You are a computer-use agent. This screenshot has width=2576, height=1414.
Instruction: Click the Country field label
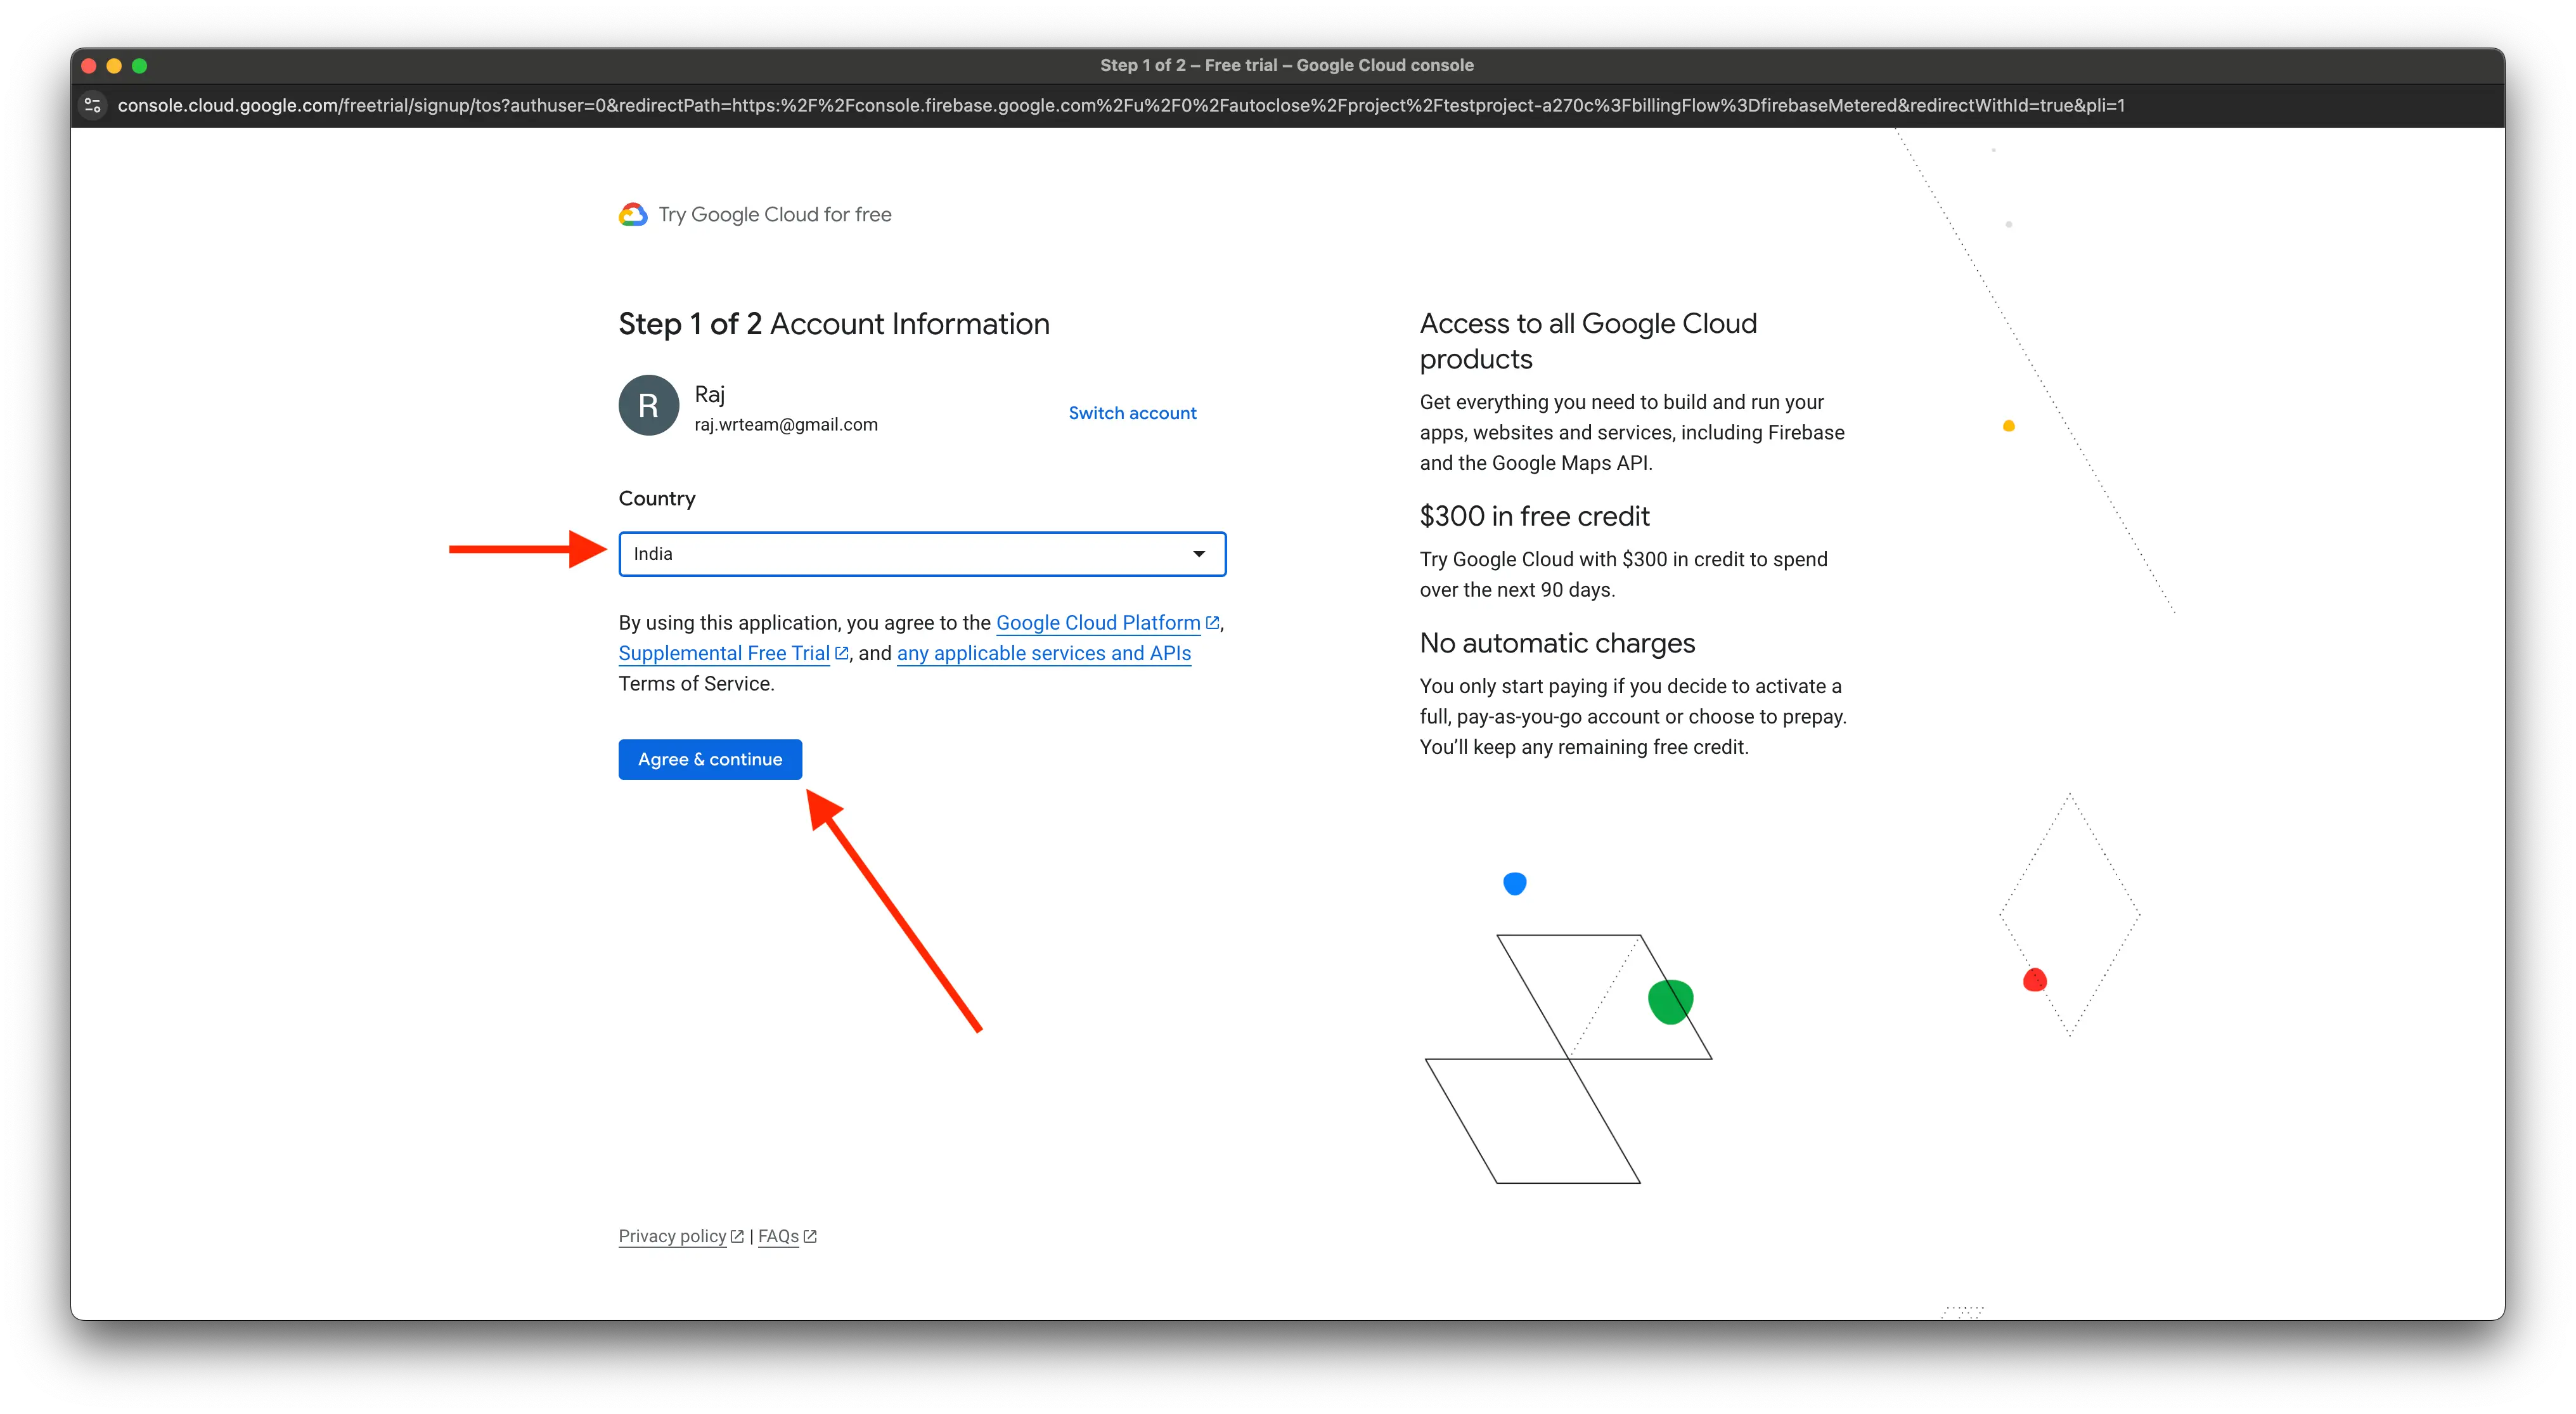point(657,498)
